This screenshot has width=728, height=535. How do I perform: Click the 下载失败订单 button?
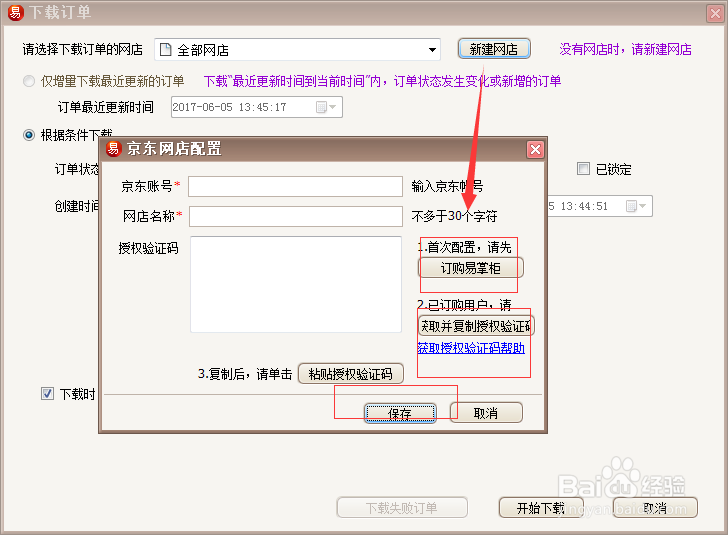[x=402, y=508]
